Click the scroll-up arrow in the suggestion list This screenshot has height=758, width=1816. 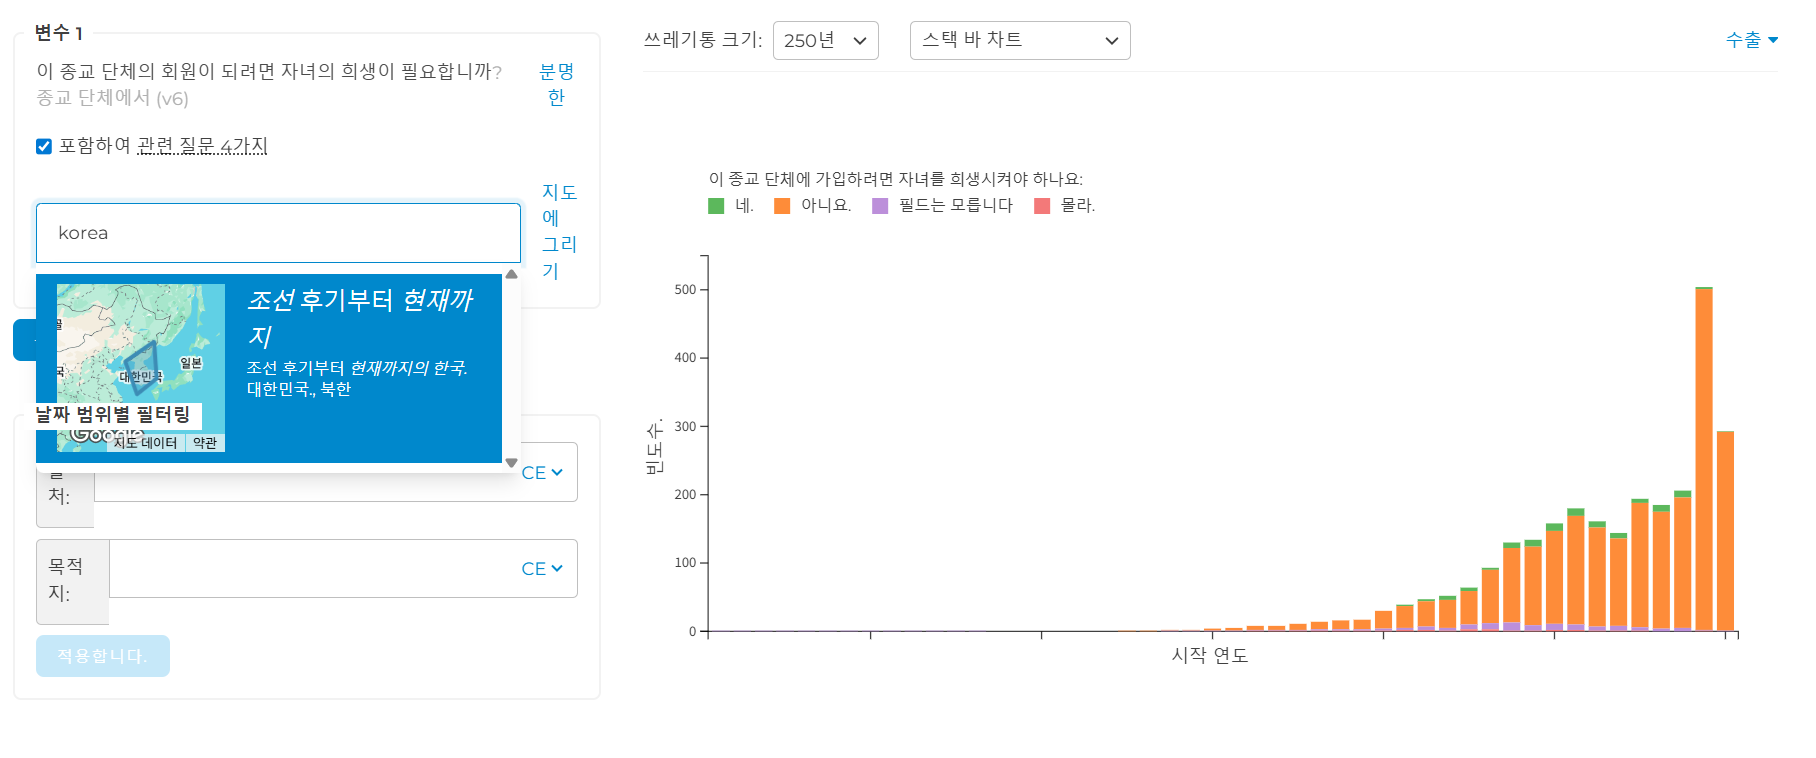(512, 274)
